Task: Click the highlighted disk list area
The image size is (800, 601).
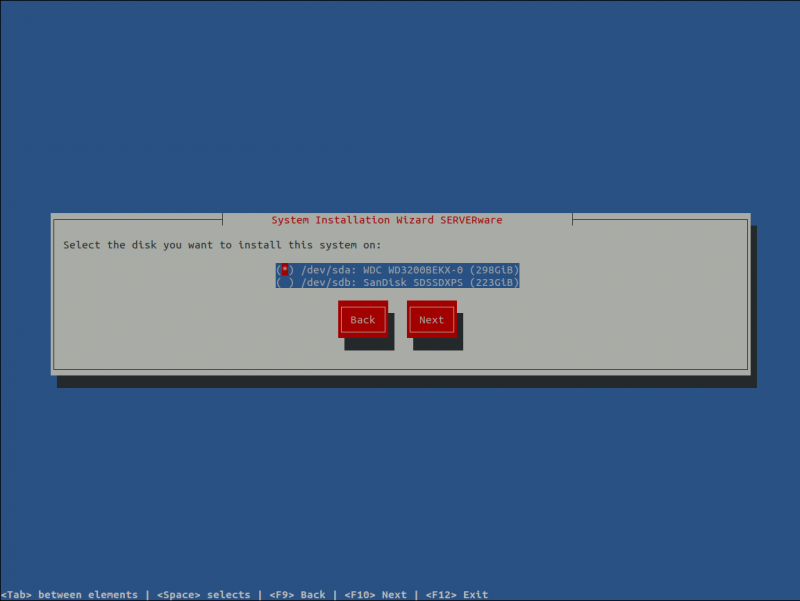Action: click(396, 275)
